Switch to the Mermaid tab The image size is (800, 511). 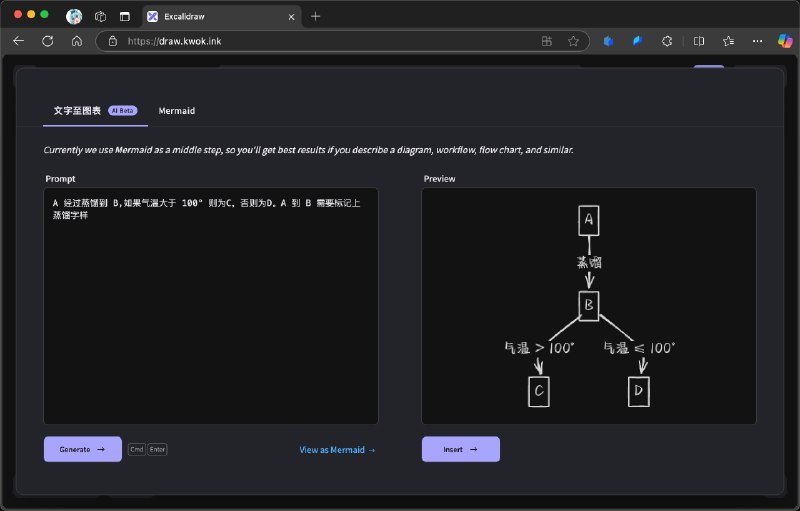click(x=176, y=110)
